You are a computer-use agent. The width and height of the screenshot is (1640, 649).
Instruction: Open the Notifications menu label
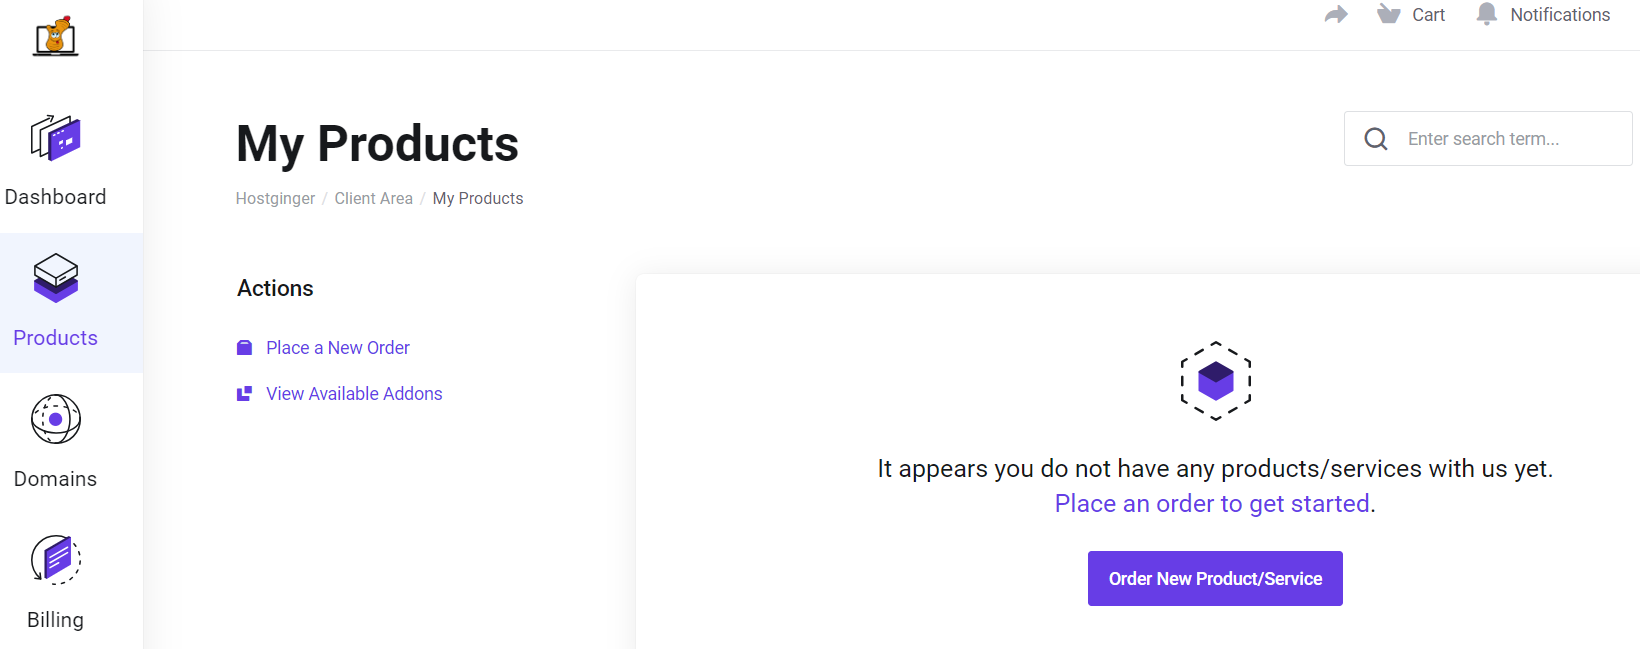click(1560, 15)
